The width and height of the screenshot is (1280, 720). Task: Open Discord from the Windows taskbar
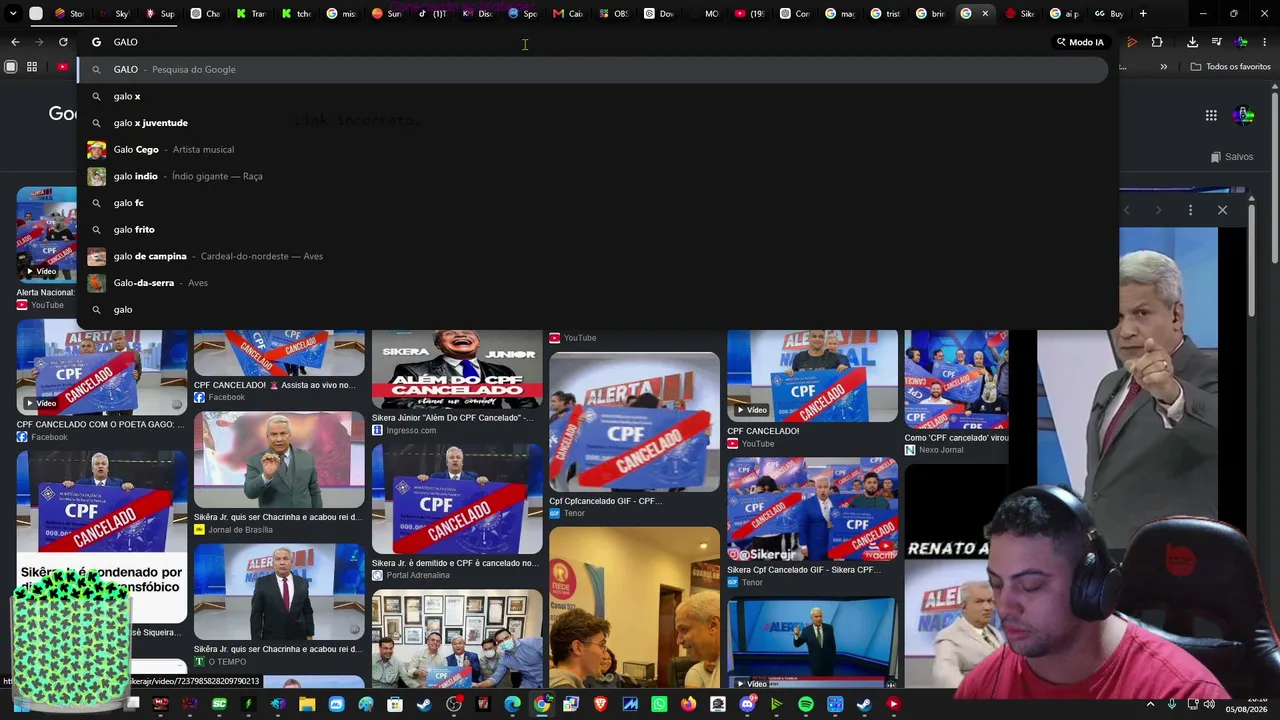point(747,705)
